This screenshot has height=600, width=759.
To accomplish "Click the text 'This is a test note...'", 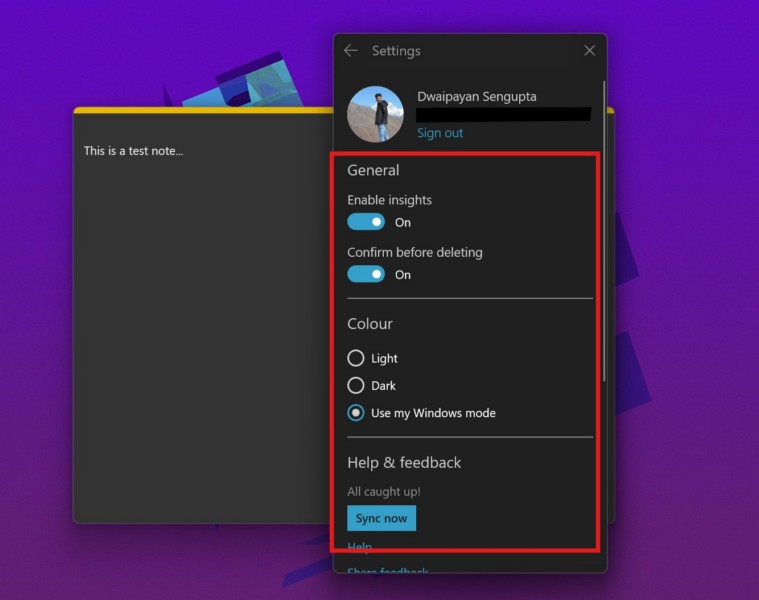I will pyautogui.click(x=133, y=151).
